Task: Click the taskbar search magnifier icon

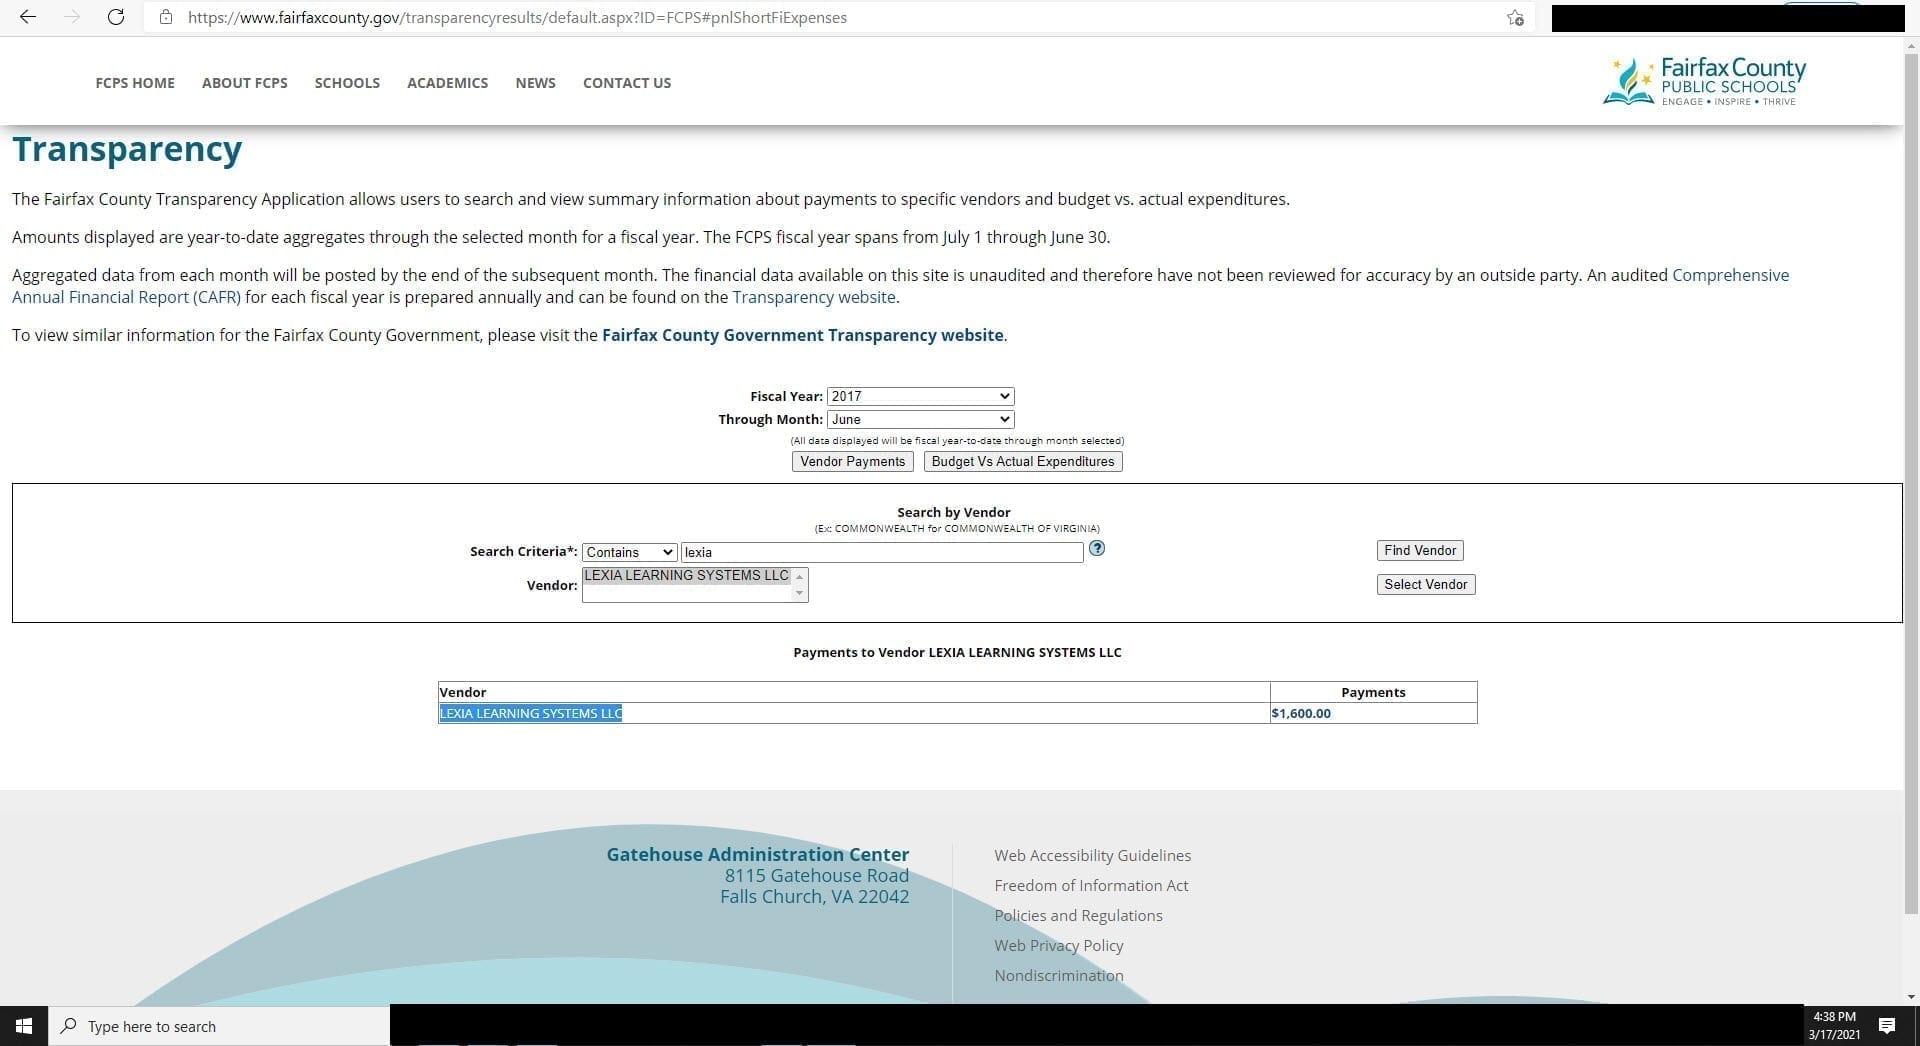Action: (x=69, y=1026)
